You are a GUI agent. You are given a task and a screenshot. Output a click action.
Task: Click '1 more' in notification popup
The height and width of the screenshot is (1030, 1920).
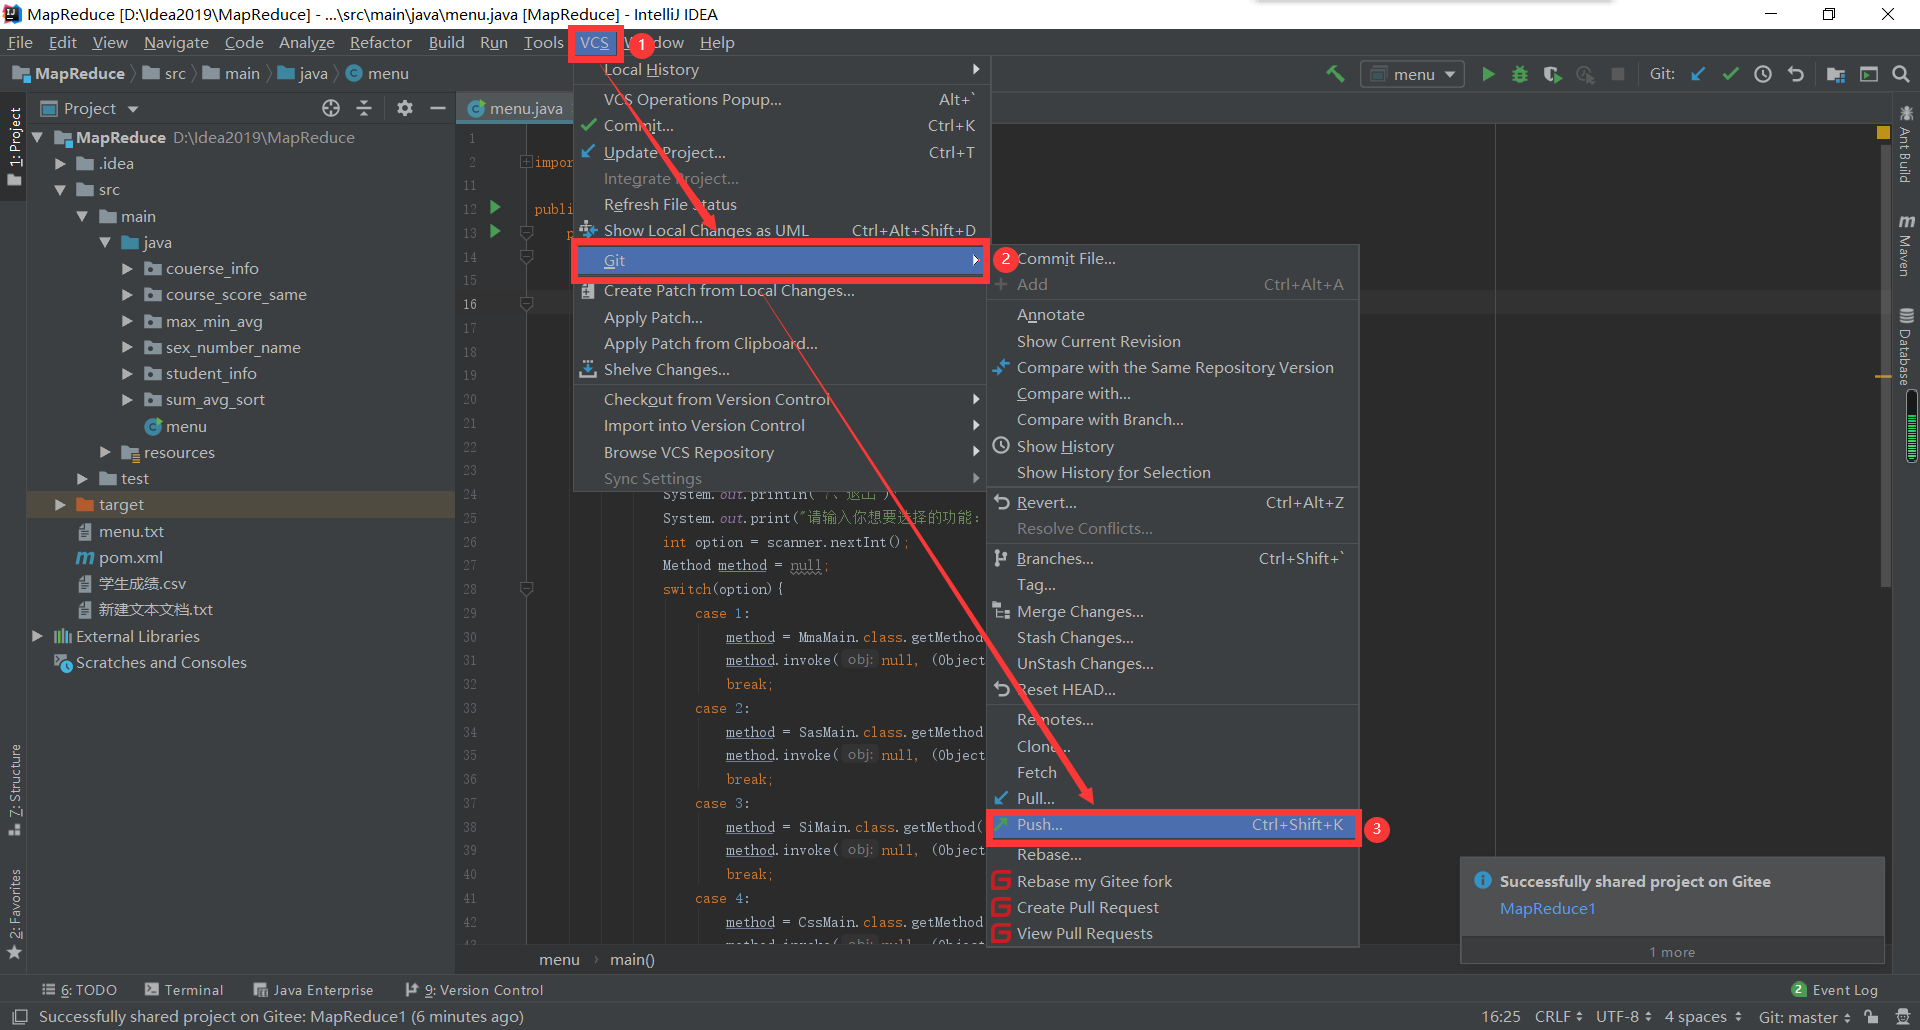tap(1672, 953)
